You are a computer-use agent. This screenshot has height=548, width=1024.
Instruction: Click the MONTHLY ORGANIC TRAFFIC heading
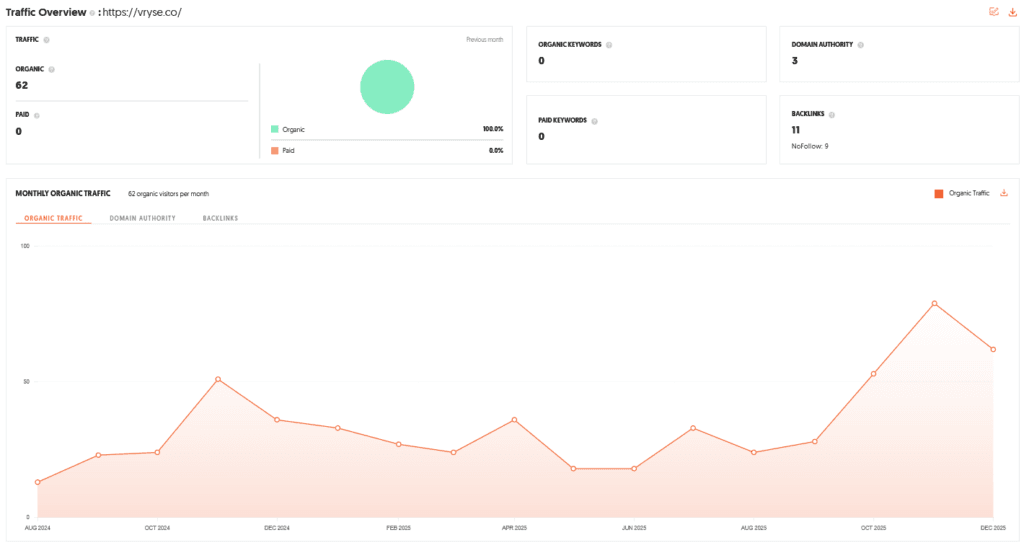(63, 193)
